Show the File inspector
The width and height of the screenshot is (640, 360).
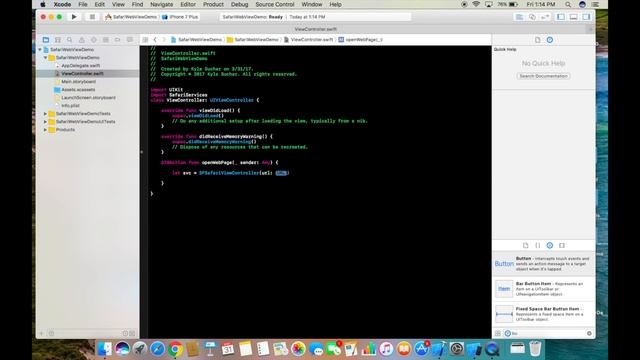[538, 40]
